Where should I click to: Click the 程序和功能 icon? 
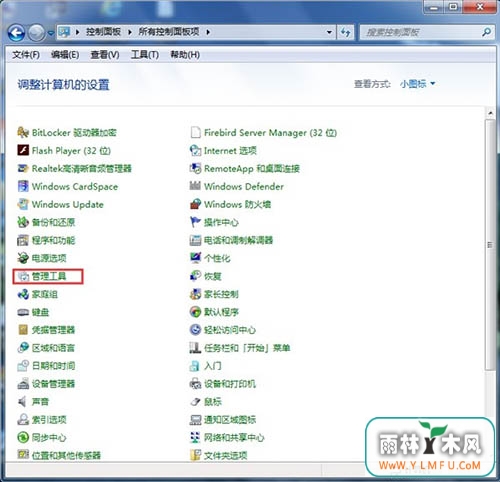click(23, 240)
